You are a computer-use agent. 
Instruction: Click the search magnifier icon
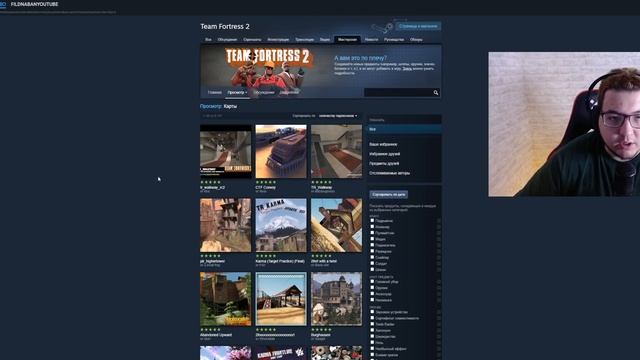point(436,93)
